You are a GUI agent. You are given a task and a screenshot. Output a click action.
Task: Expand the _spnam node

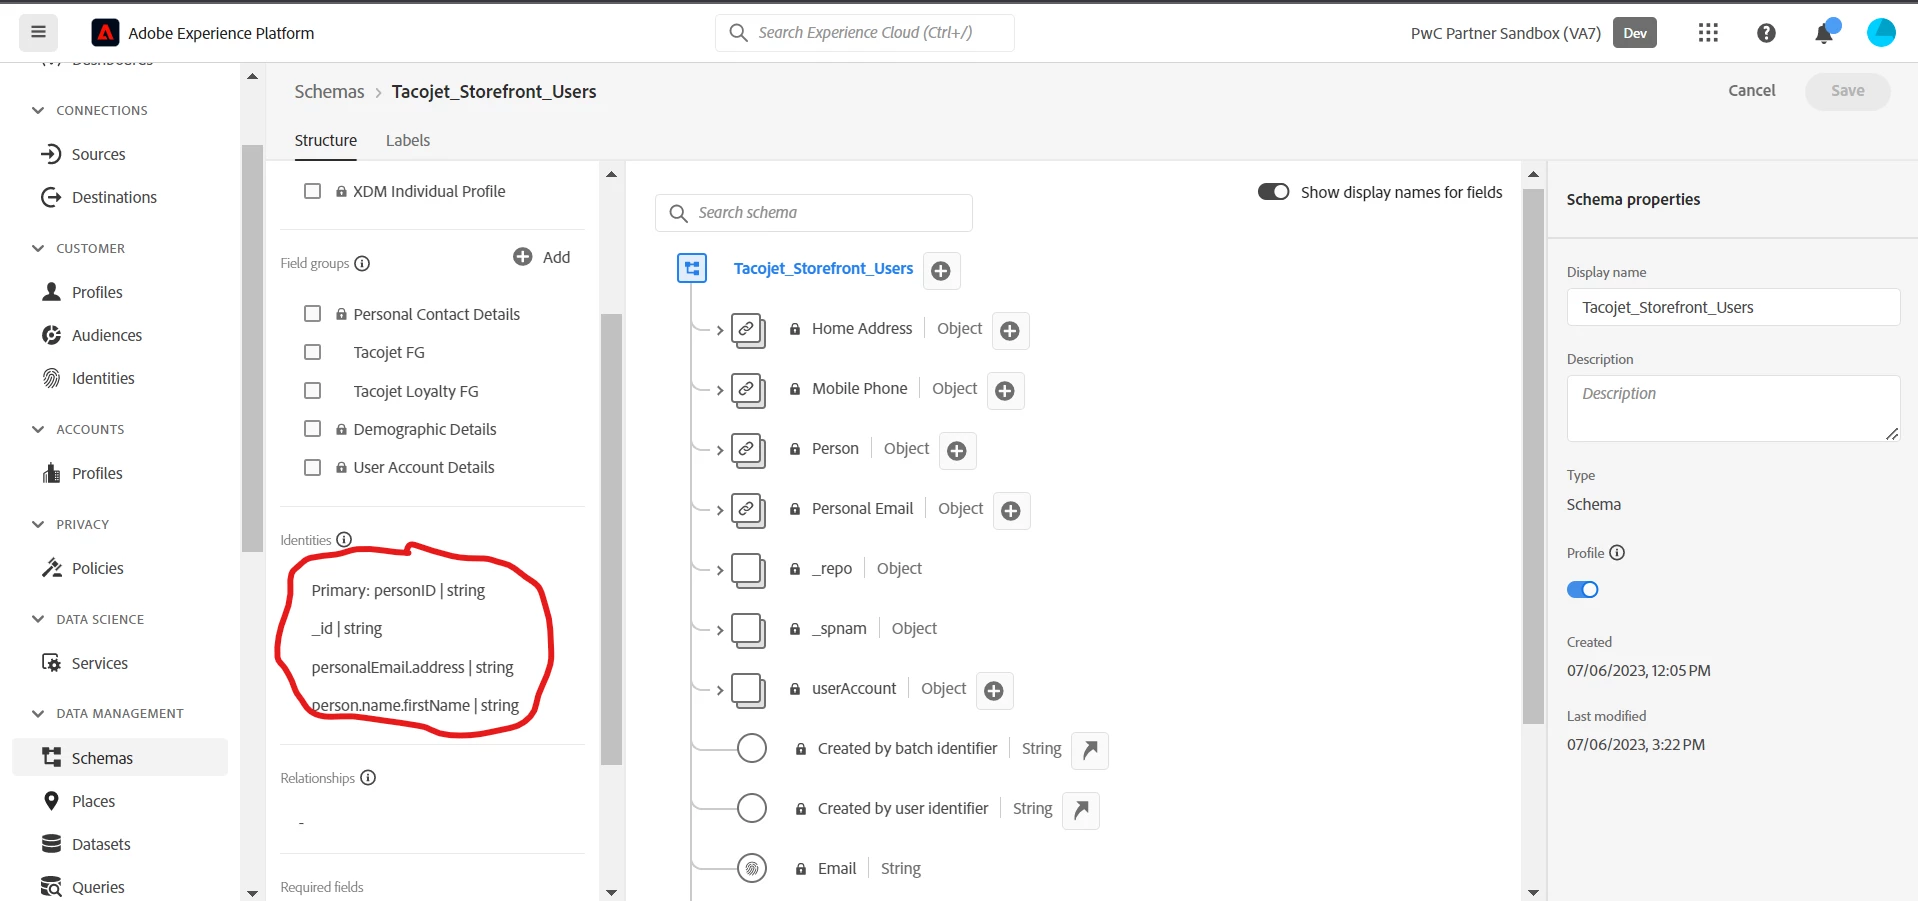click(x=720, y=631)
